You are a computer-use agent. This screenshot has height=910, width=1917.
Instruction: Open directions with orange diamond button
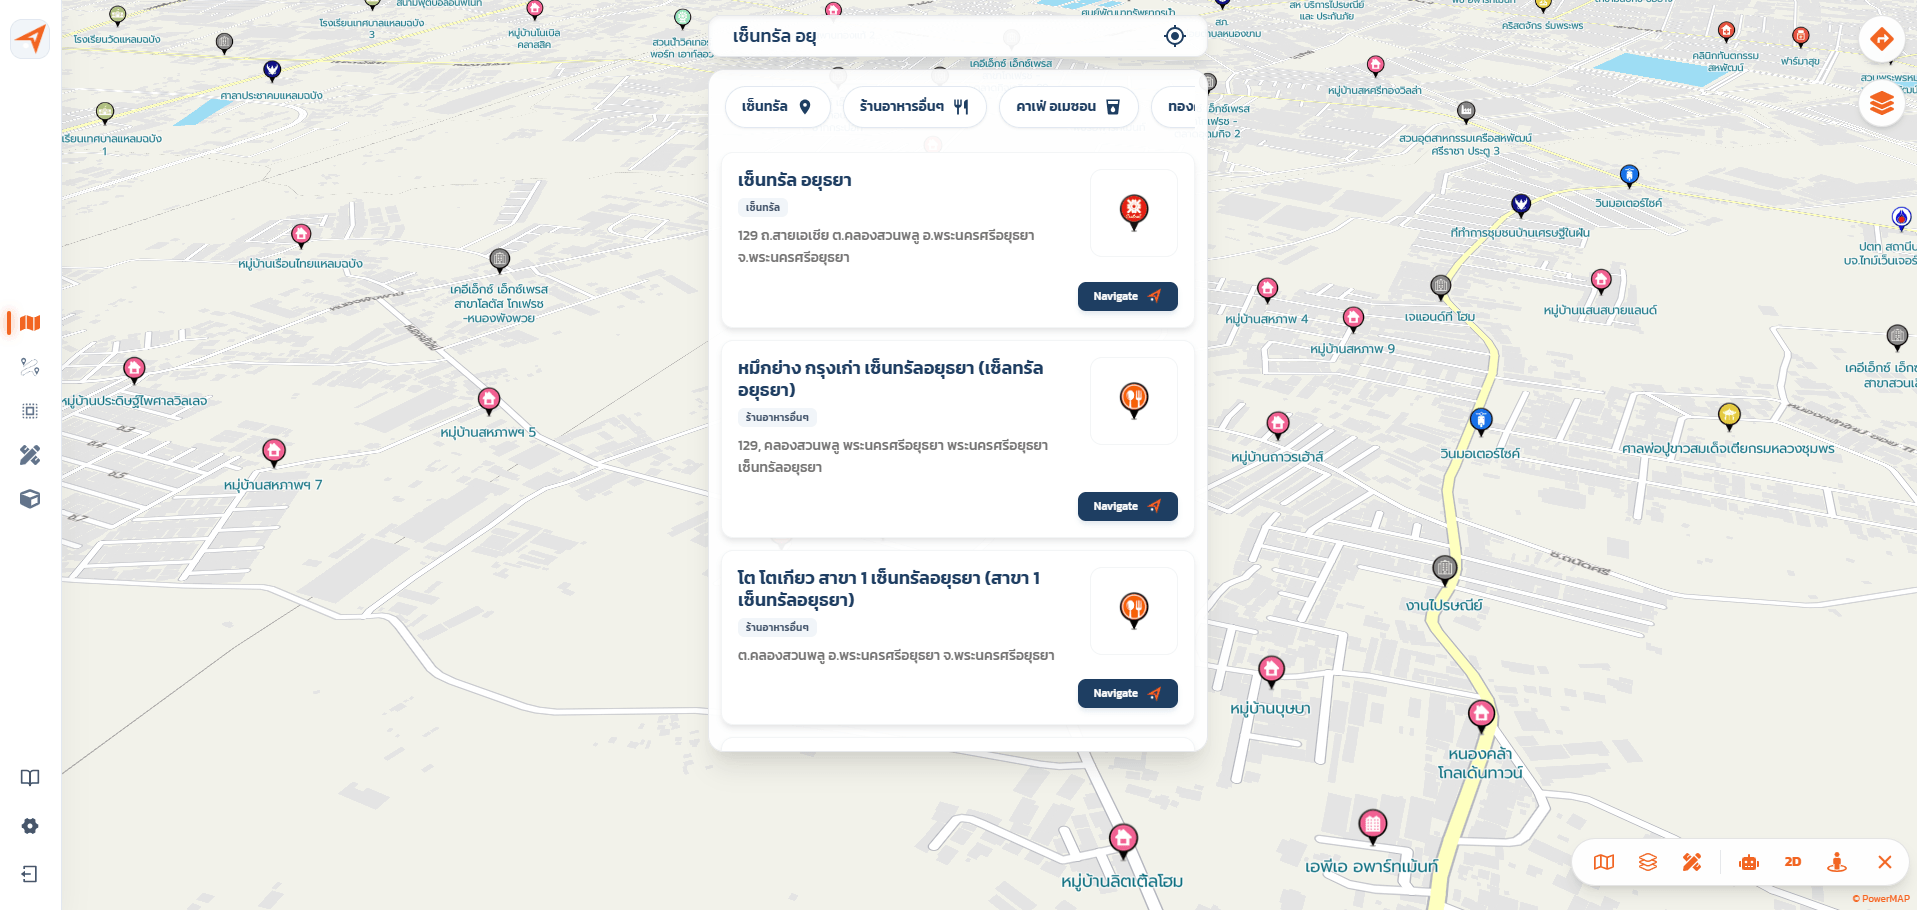click(x=1882, y=39)
